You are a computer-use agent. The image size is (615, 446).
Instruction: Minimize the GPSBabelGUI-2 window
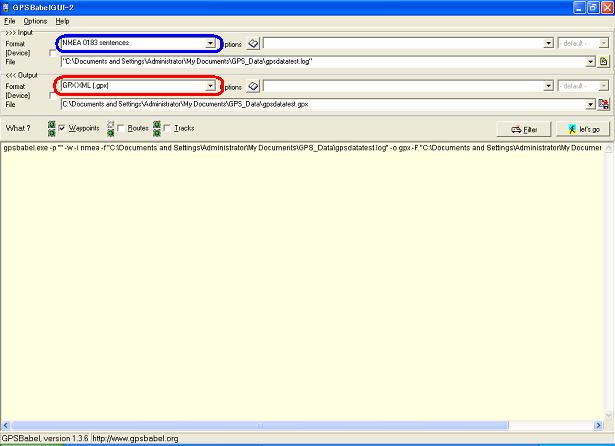(579, 7)
